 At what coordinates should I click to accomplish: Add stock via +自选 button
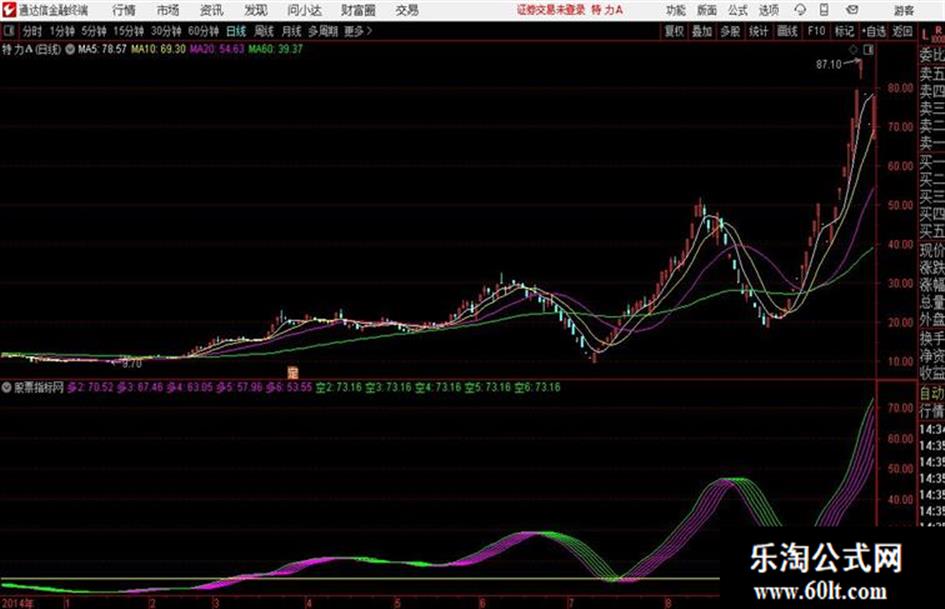[x=874, y=31]
